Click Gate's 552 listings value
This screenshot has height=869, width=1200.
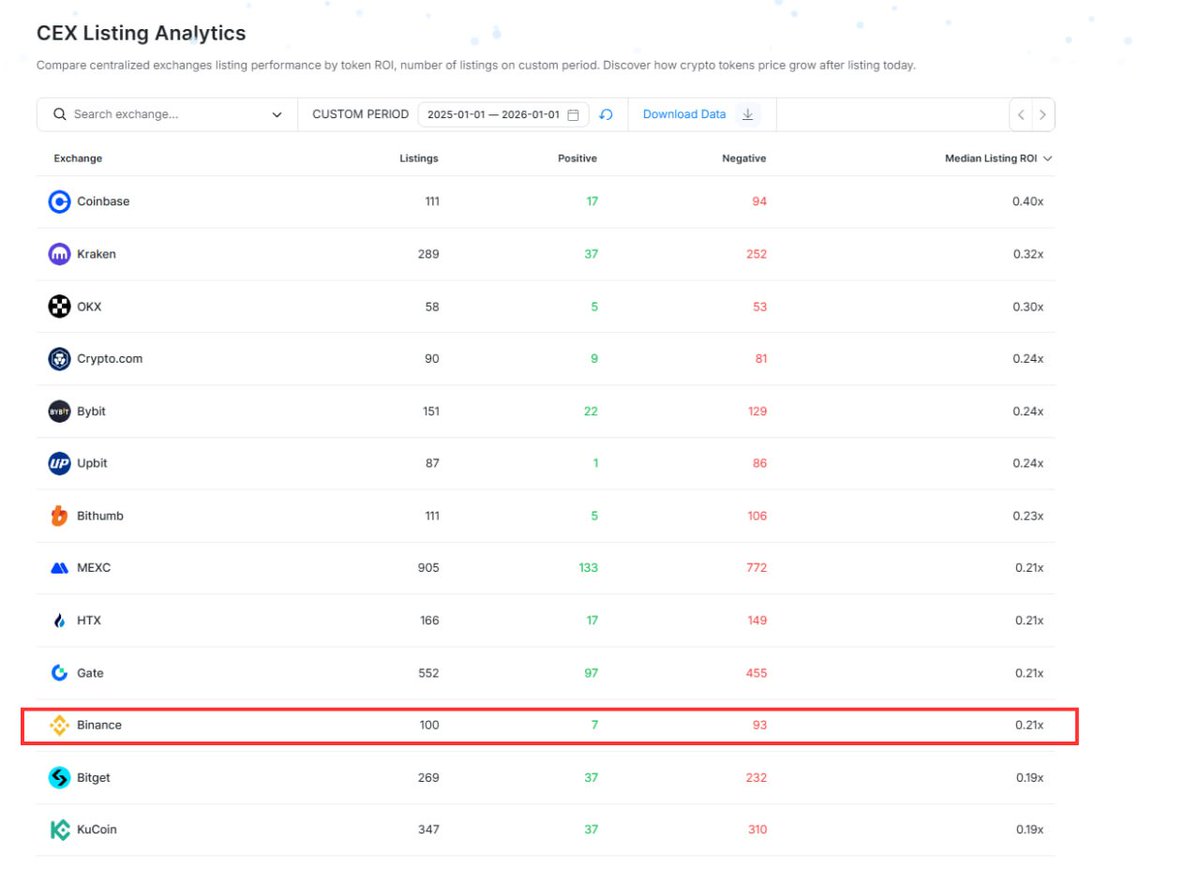(428, 673)
